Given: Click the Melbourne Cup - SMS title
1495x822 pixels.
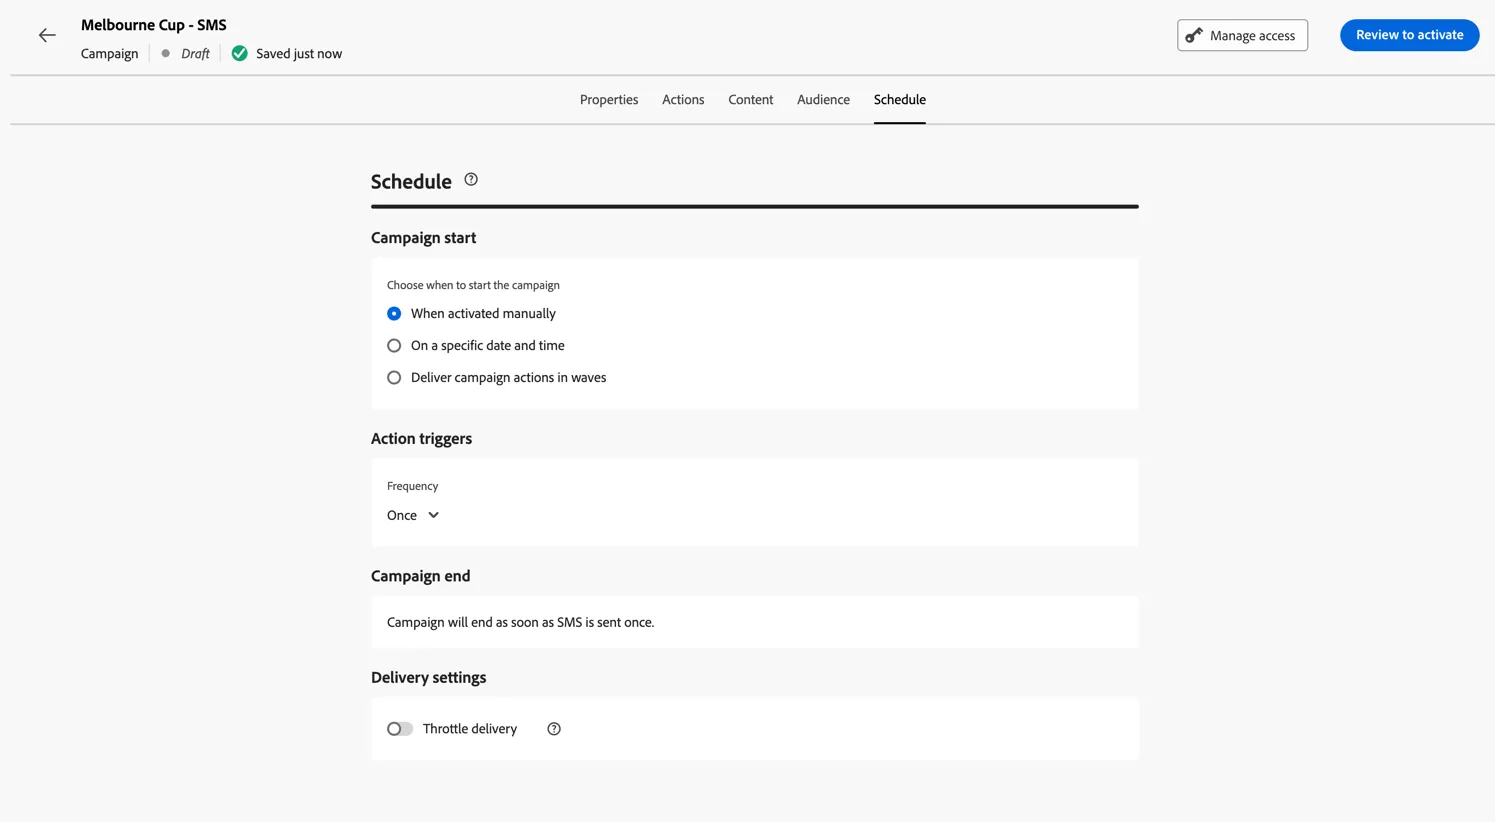Looking at the screenshot, I should [x=154, y=25].
